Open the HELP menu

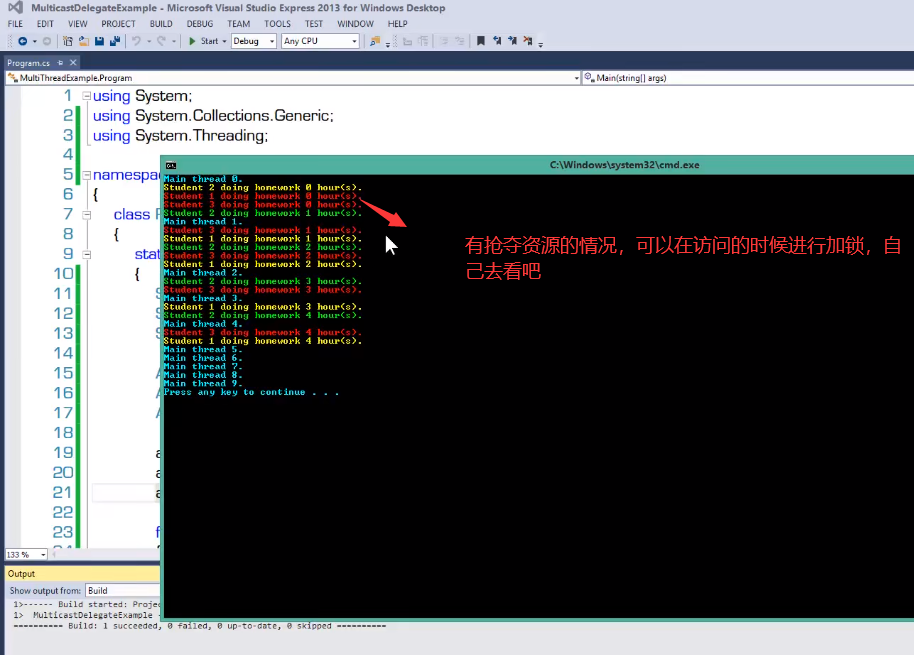(x=398, y=24)
